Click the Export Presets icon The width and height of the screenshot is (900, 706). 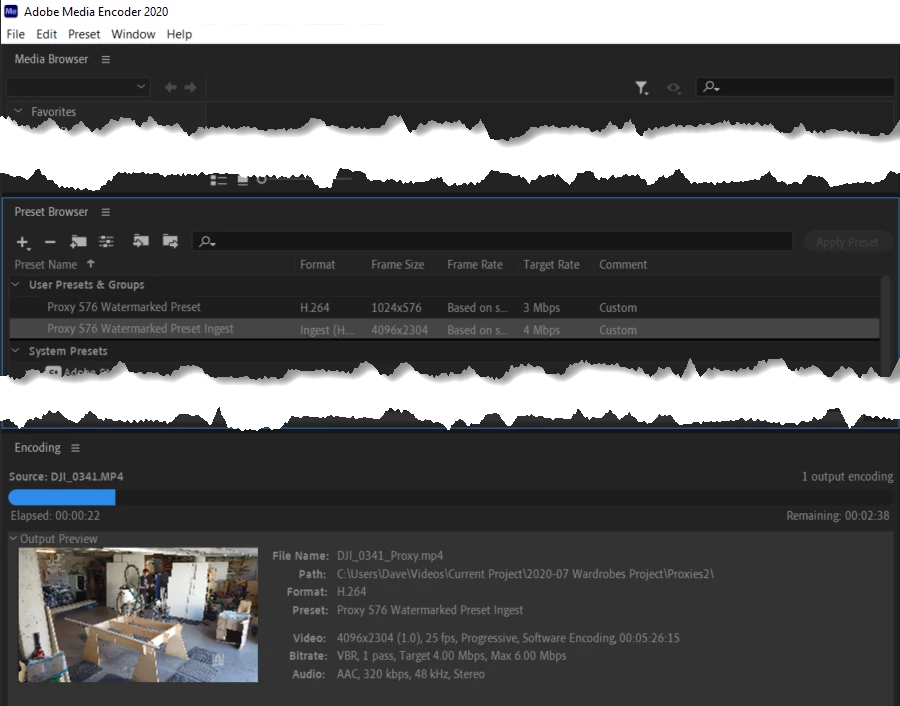(x=170, y=241)
